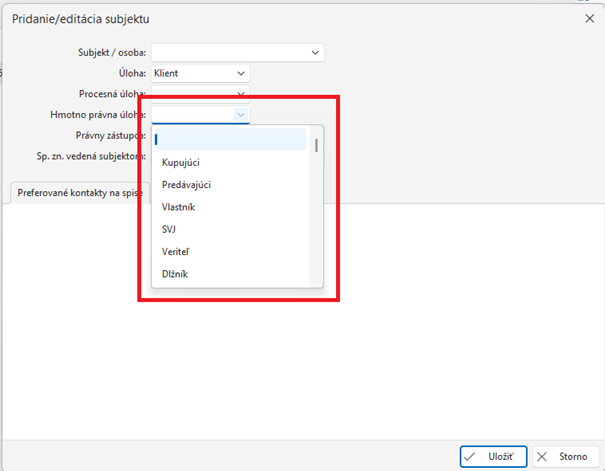The width and height of the screenshot is (605, 471).
Task: Expand the Procesná úloha dropdown arrow
Action: 241,93
